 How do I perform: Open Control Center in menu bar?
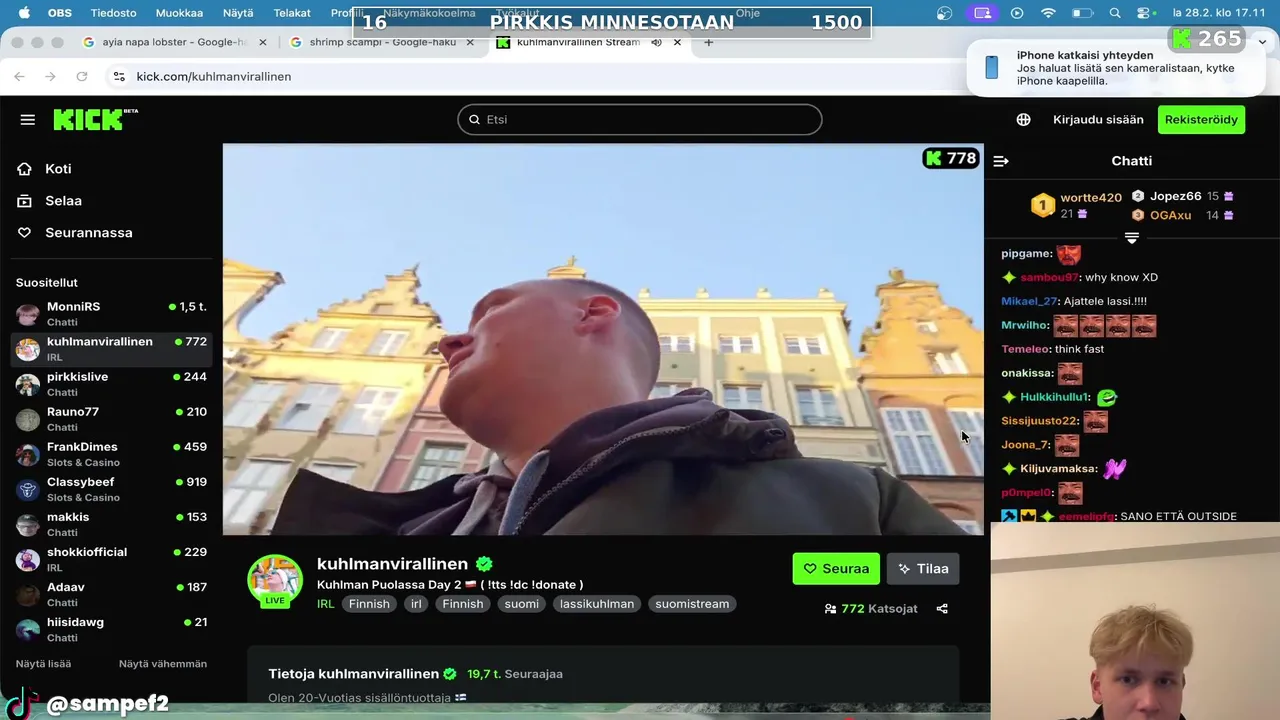pos(1146,13)
